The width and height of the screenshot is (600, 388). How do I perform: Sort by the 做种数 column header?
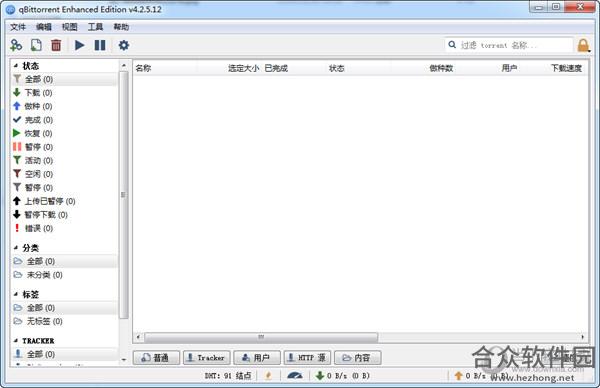[x=424, y=68]
